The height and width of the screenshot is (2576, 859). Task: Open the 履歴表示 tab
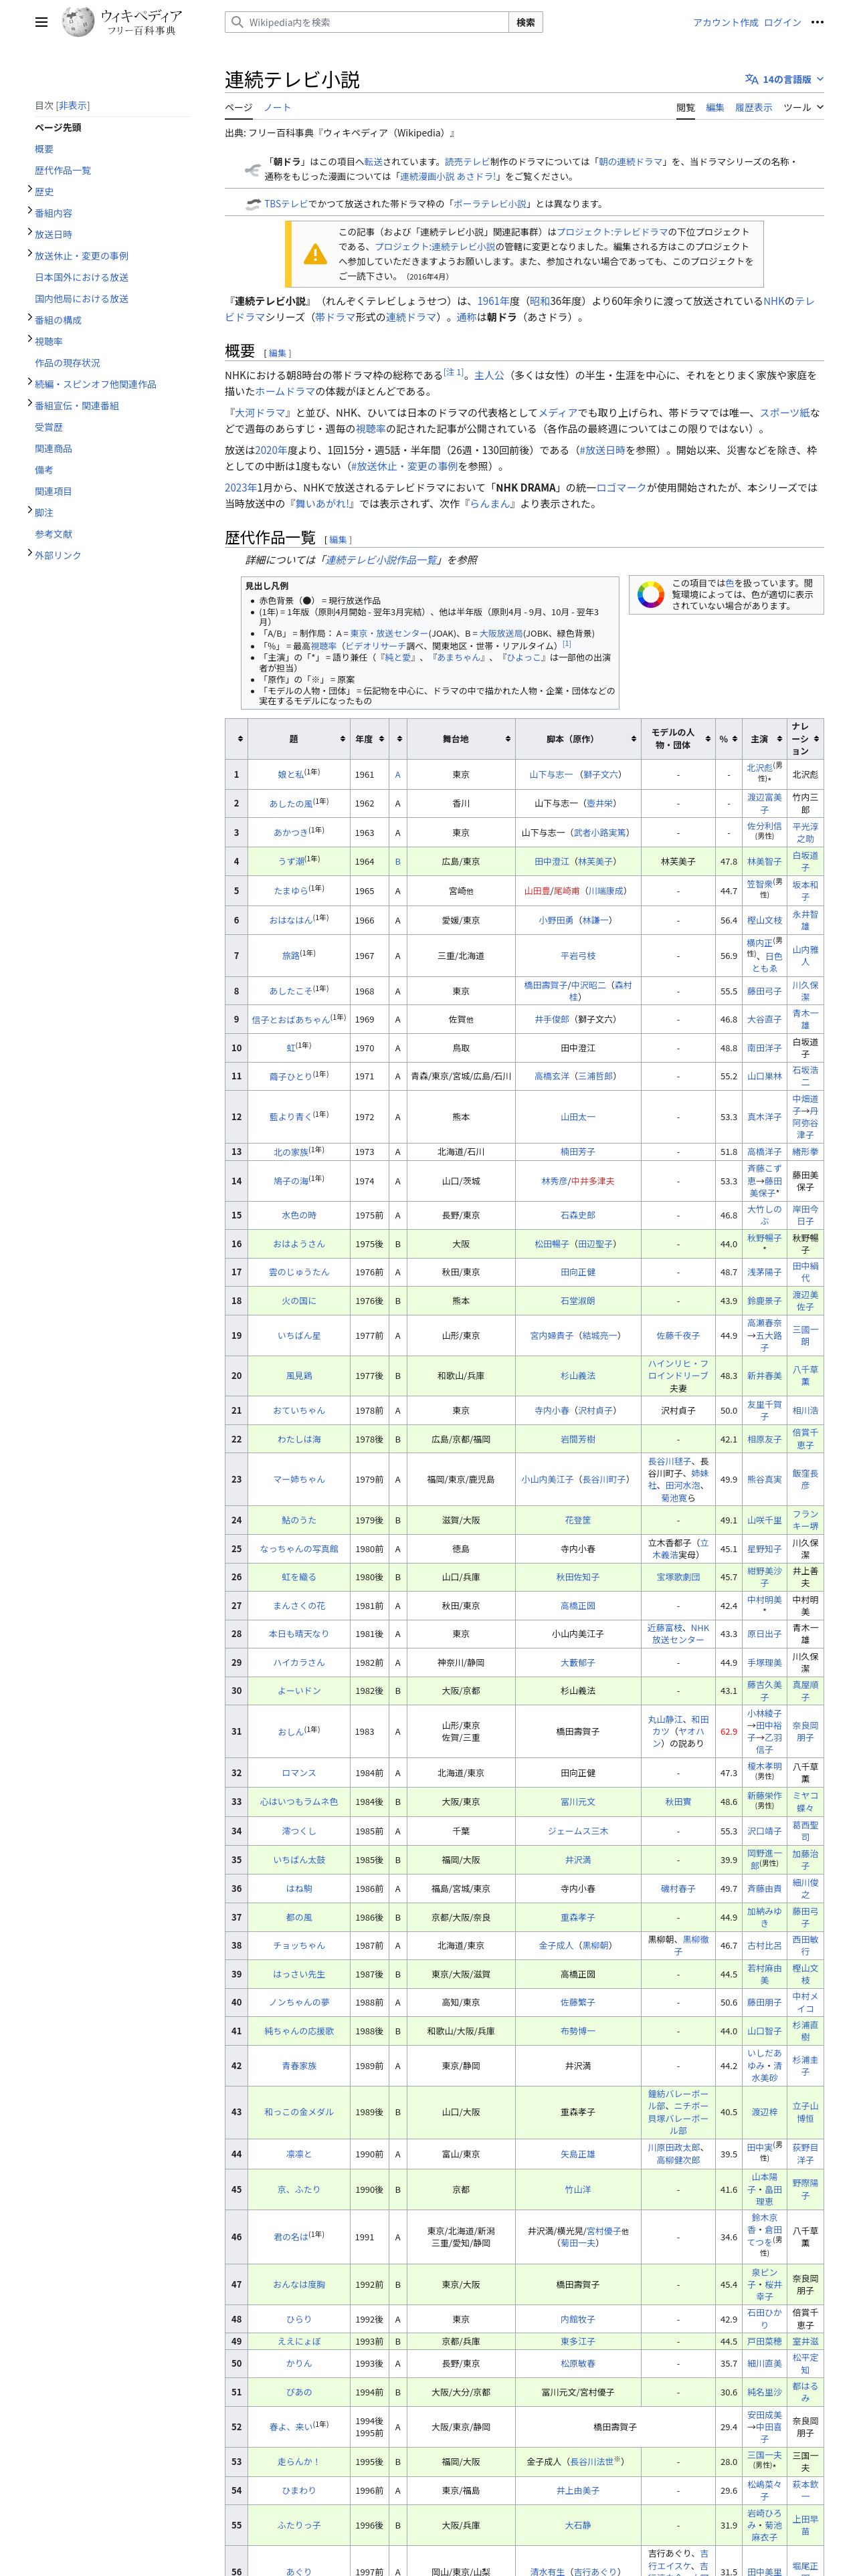tap(754, 107)
